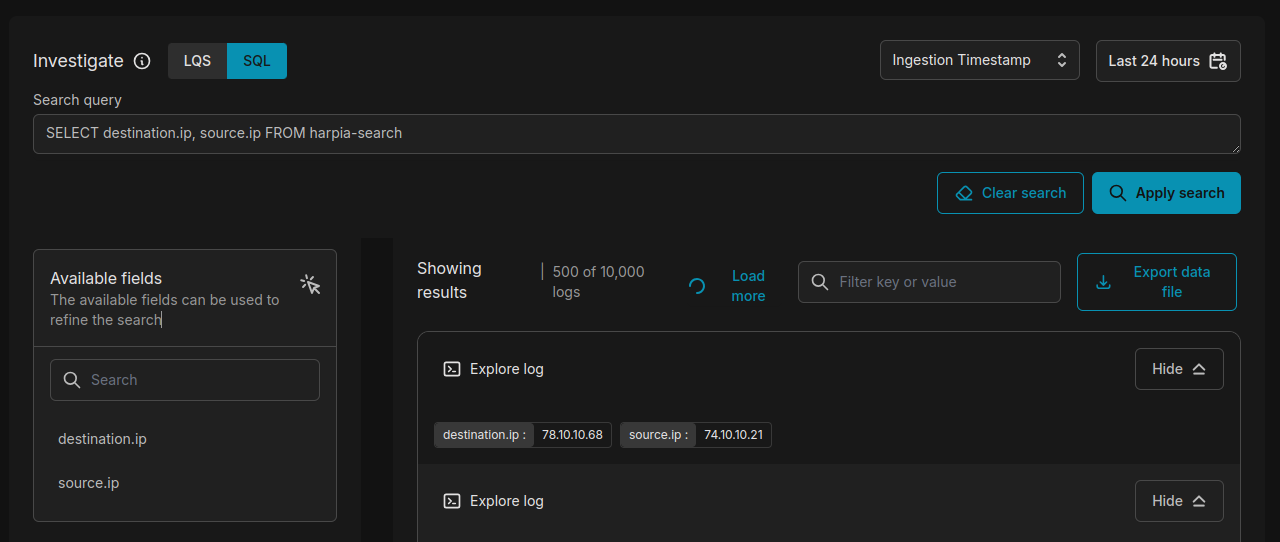This screenshot has width=1280, height=542.
Task: Click the info icon beside Investigate
Action: point(142,61)
